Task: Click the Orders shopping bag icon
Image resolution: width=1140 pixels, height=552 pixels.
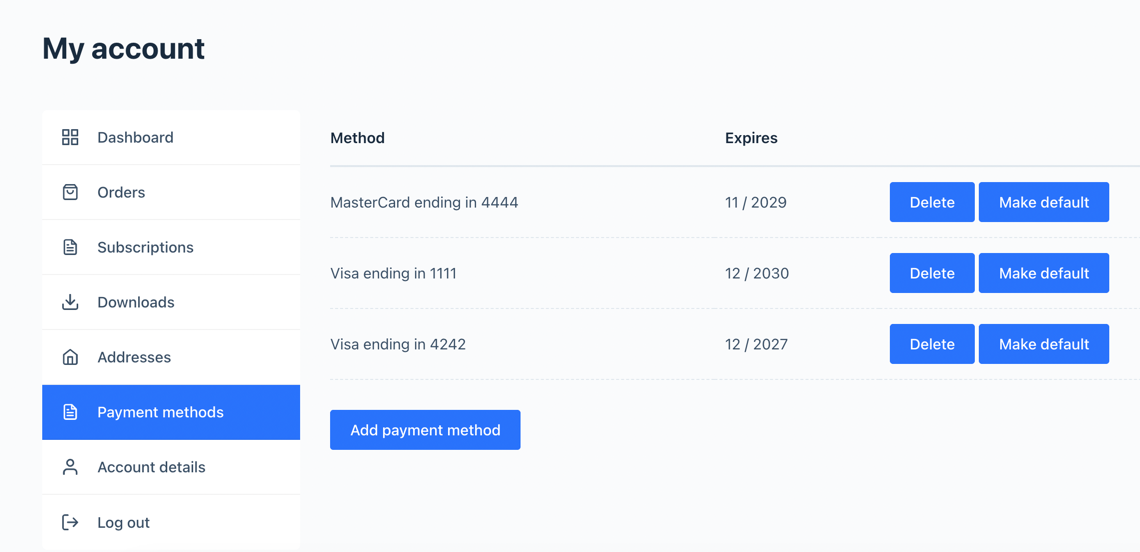Action: point(70,192)
